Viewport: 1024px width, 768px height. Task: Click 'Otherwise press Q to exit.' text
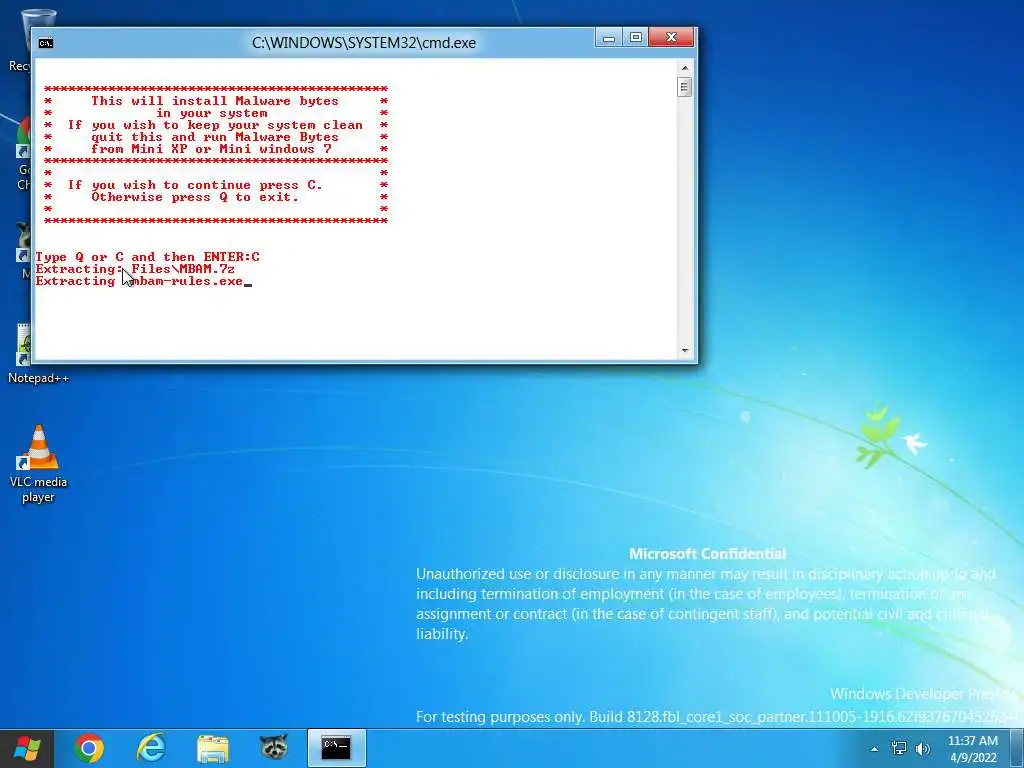[x=195, y=197]
